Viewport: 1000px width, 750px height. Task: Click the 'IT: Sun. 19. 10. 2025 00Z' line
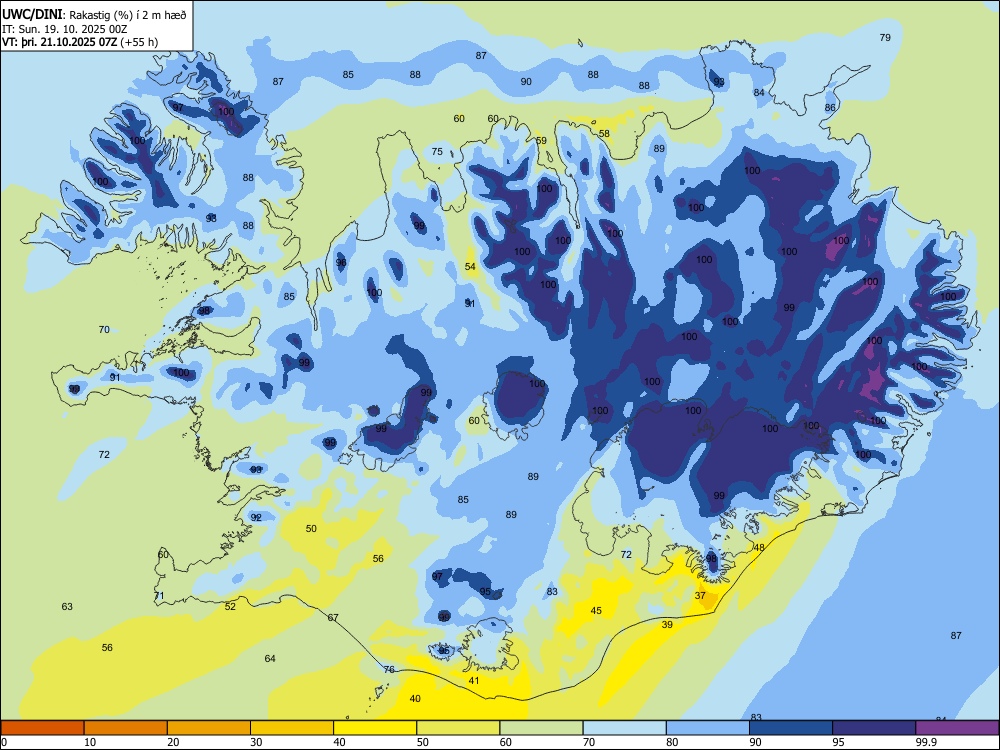(x=64, y=29)
